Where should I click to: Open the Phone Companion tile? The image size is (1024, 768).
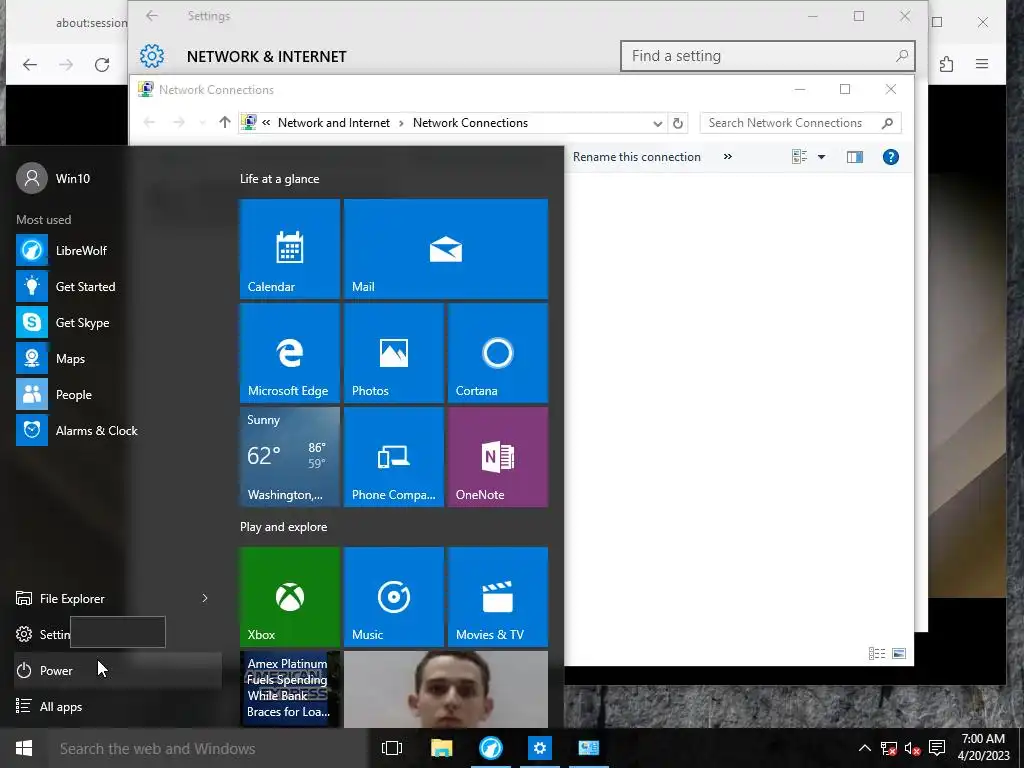(x=394, y=456)
